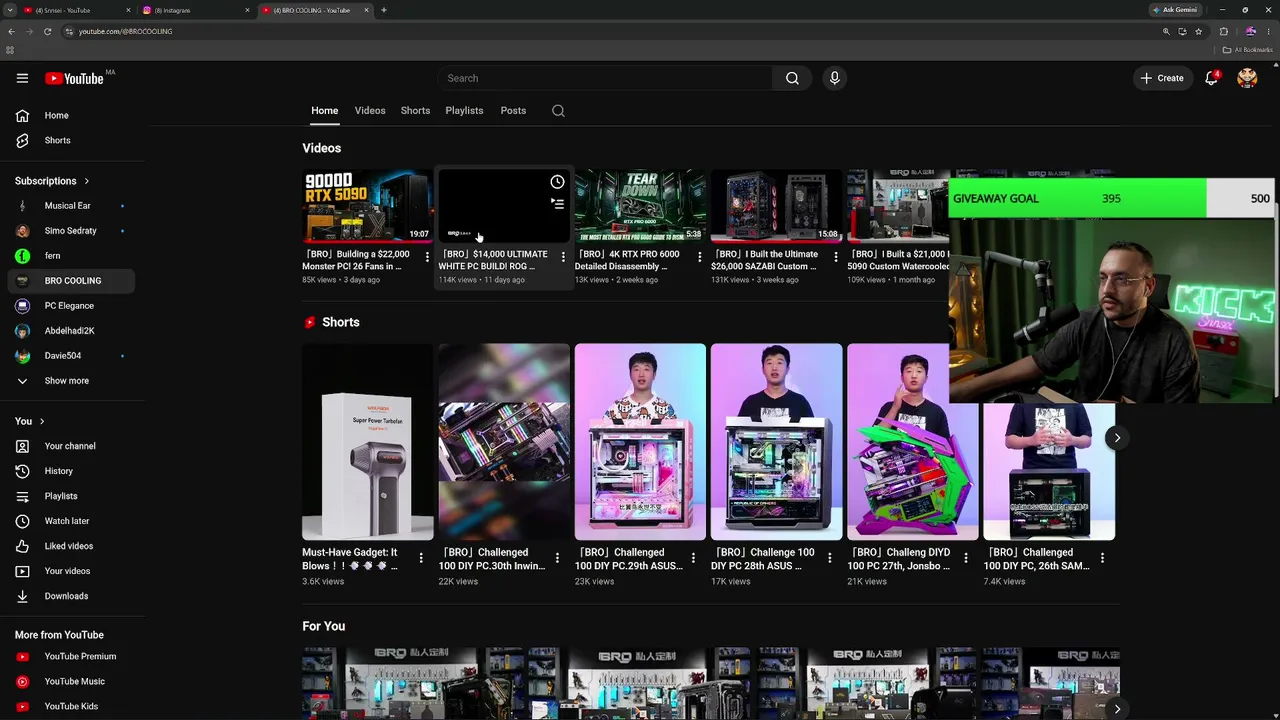
Task: Open options menu for the 4K RTX PRO 6000 video
Action: click(x=699, y=258)
